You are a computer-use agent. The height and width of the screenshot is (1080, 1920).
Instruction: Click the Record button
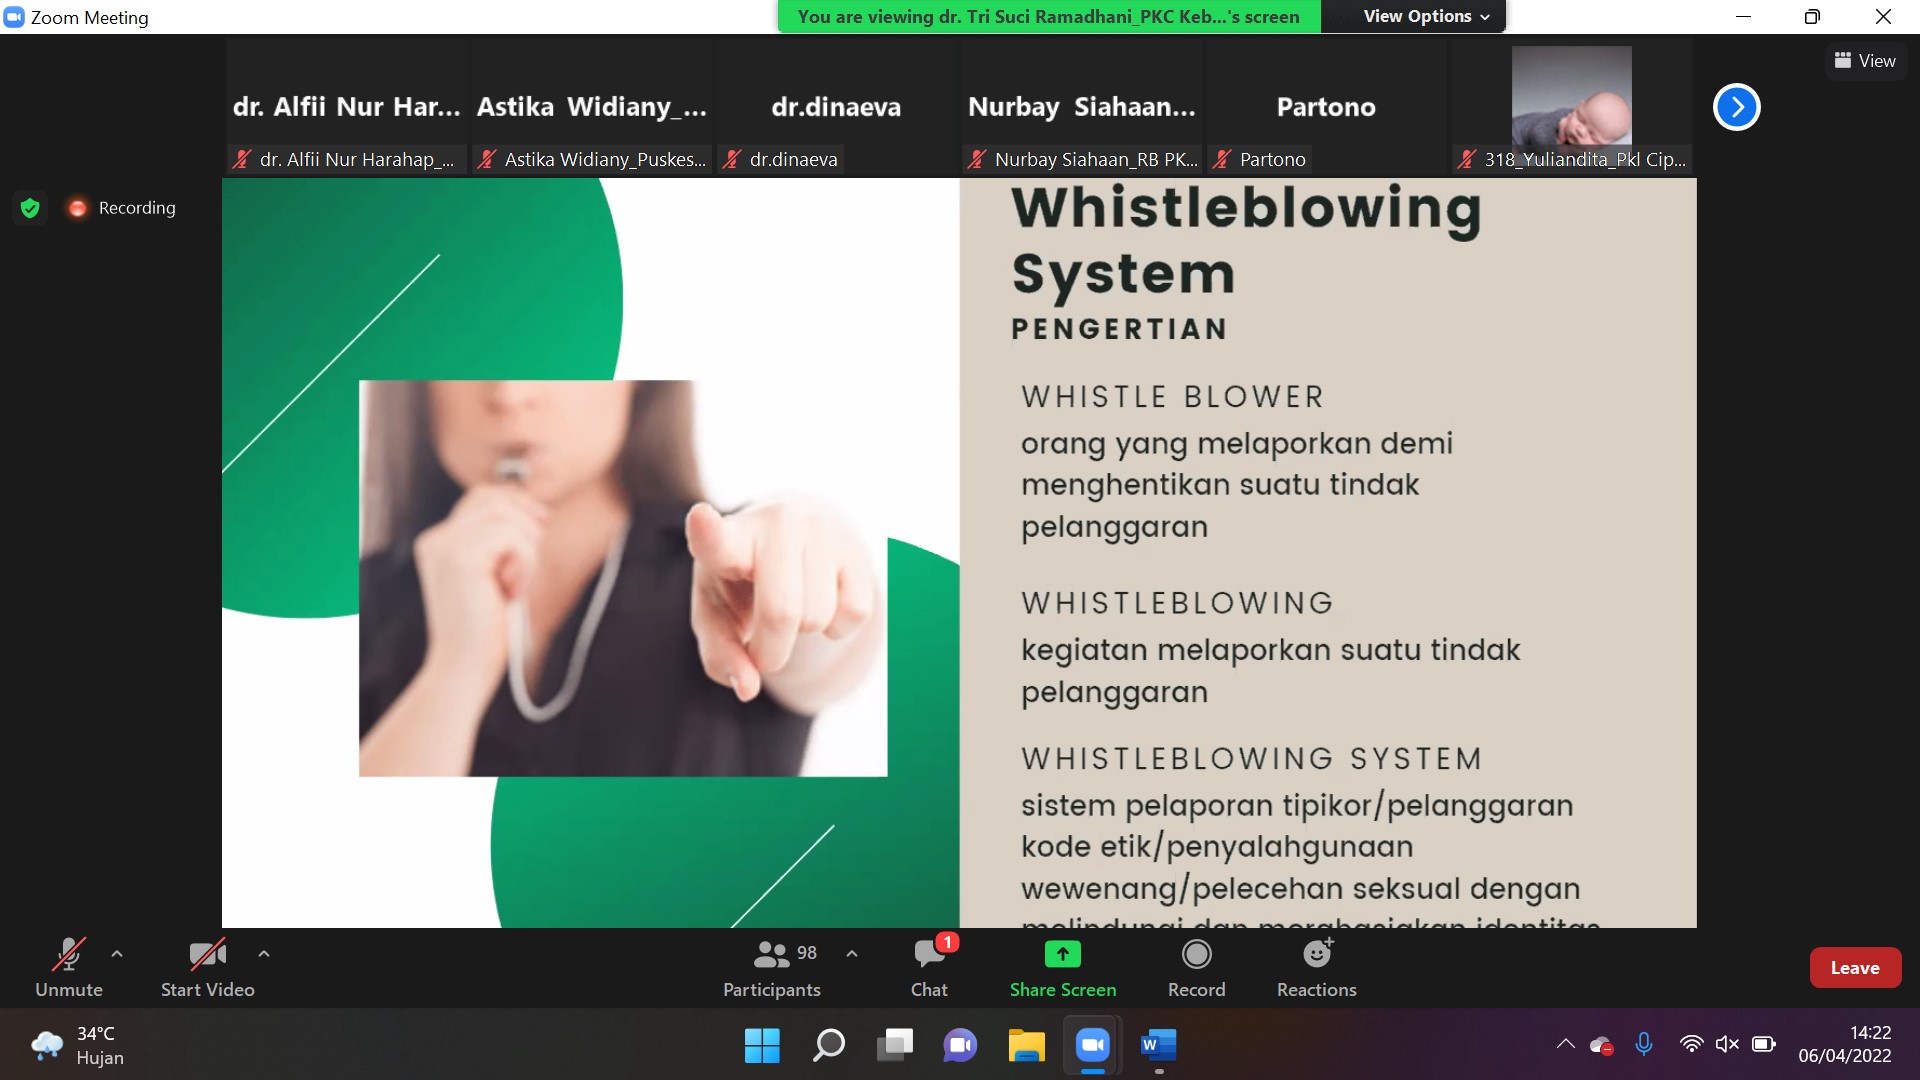tap(1197, 967)
